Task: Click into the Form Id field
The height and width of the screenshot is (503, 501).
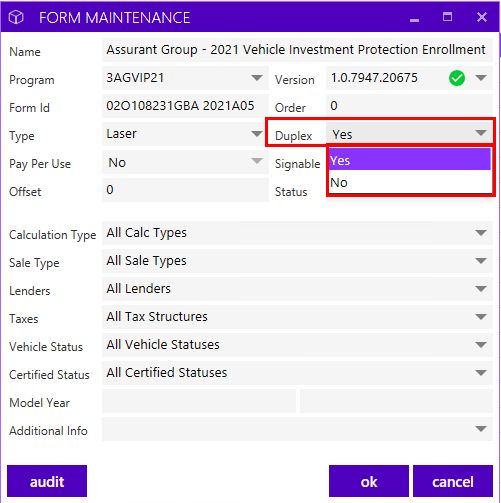Action: (x=185, y=106)
